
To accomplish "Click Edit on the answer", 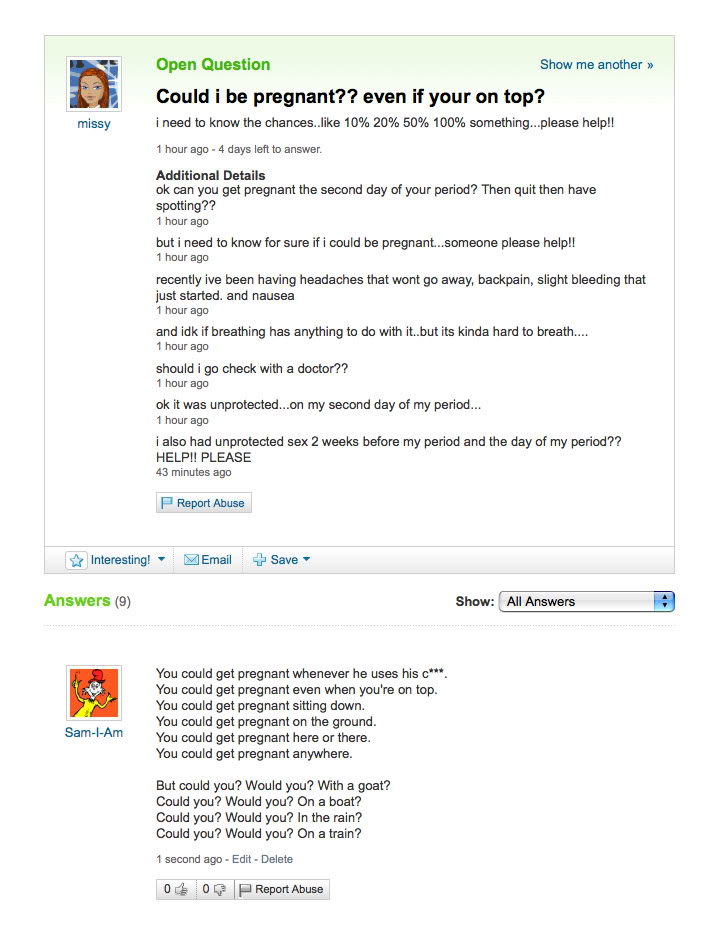I will (242, 859).
